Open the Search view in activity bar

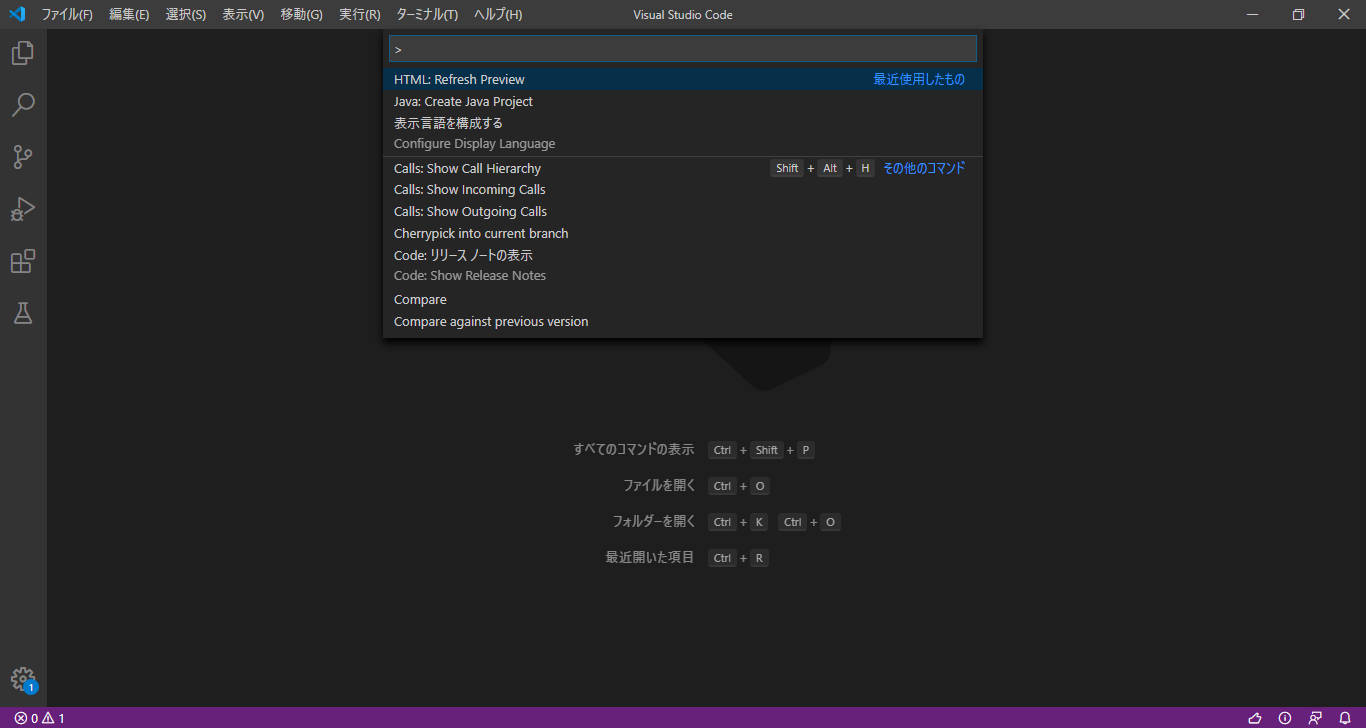[x=23, y=105]
